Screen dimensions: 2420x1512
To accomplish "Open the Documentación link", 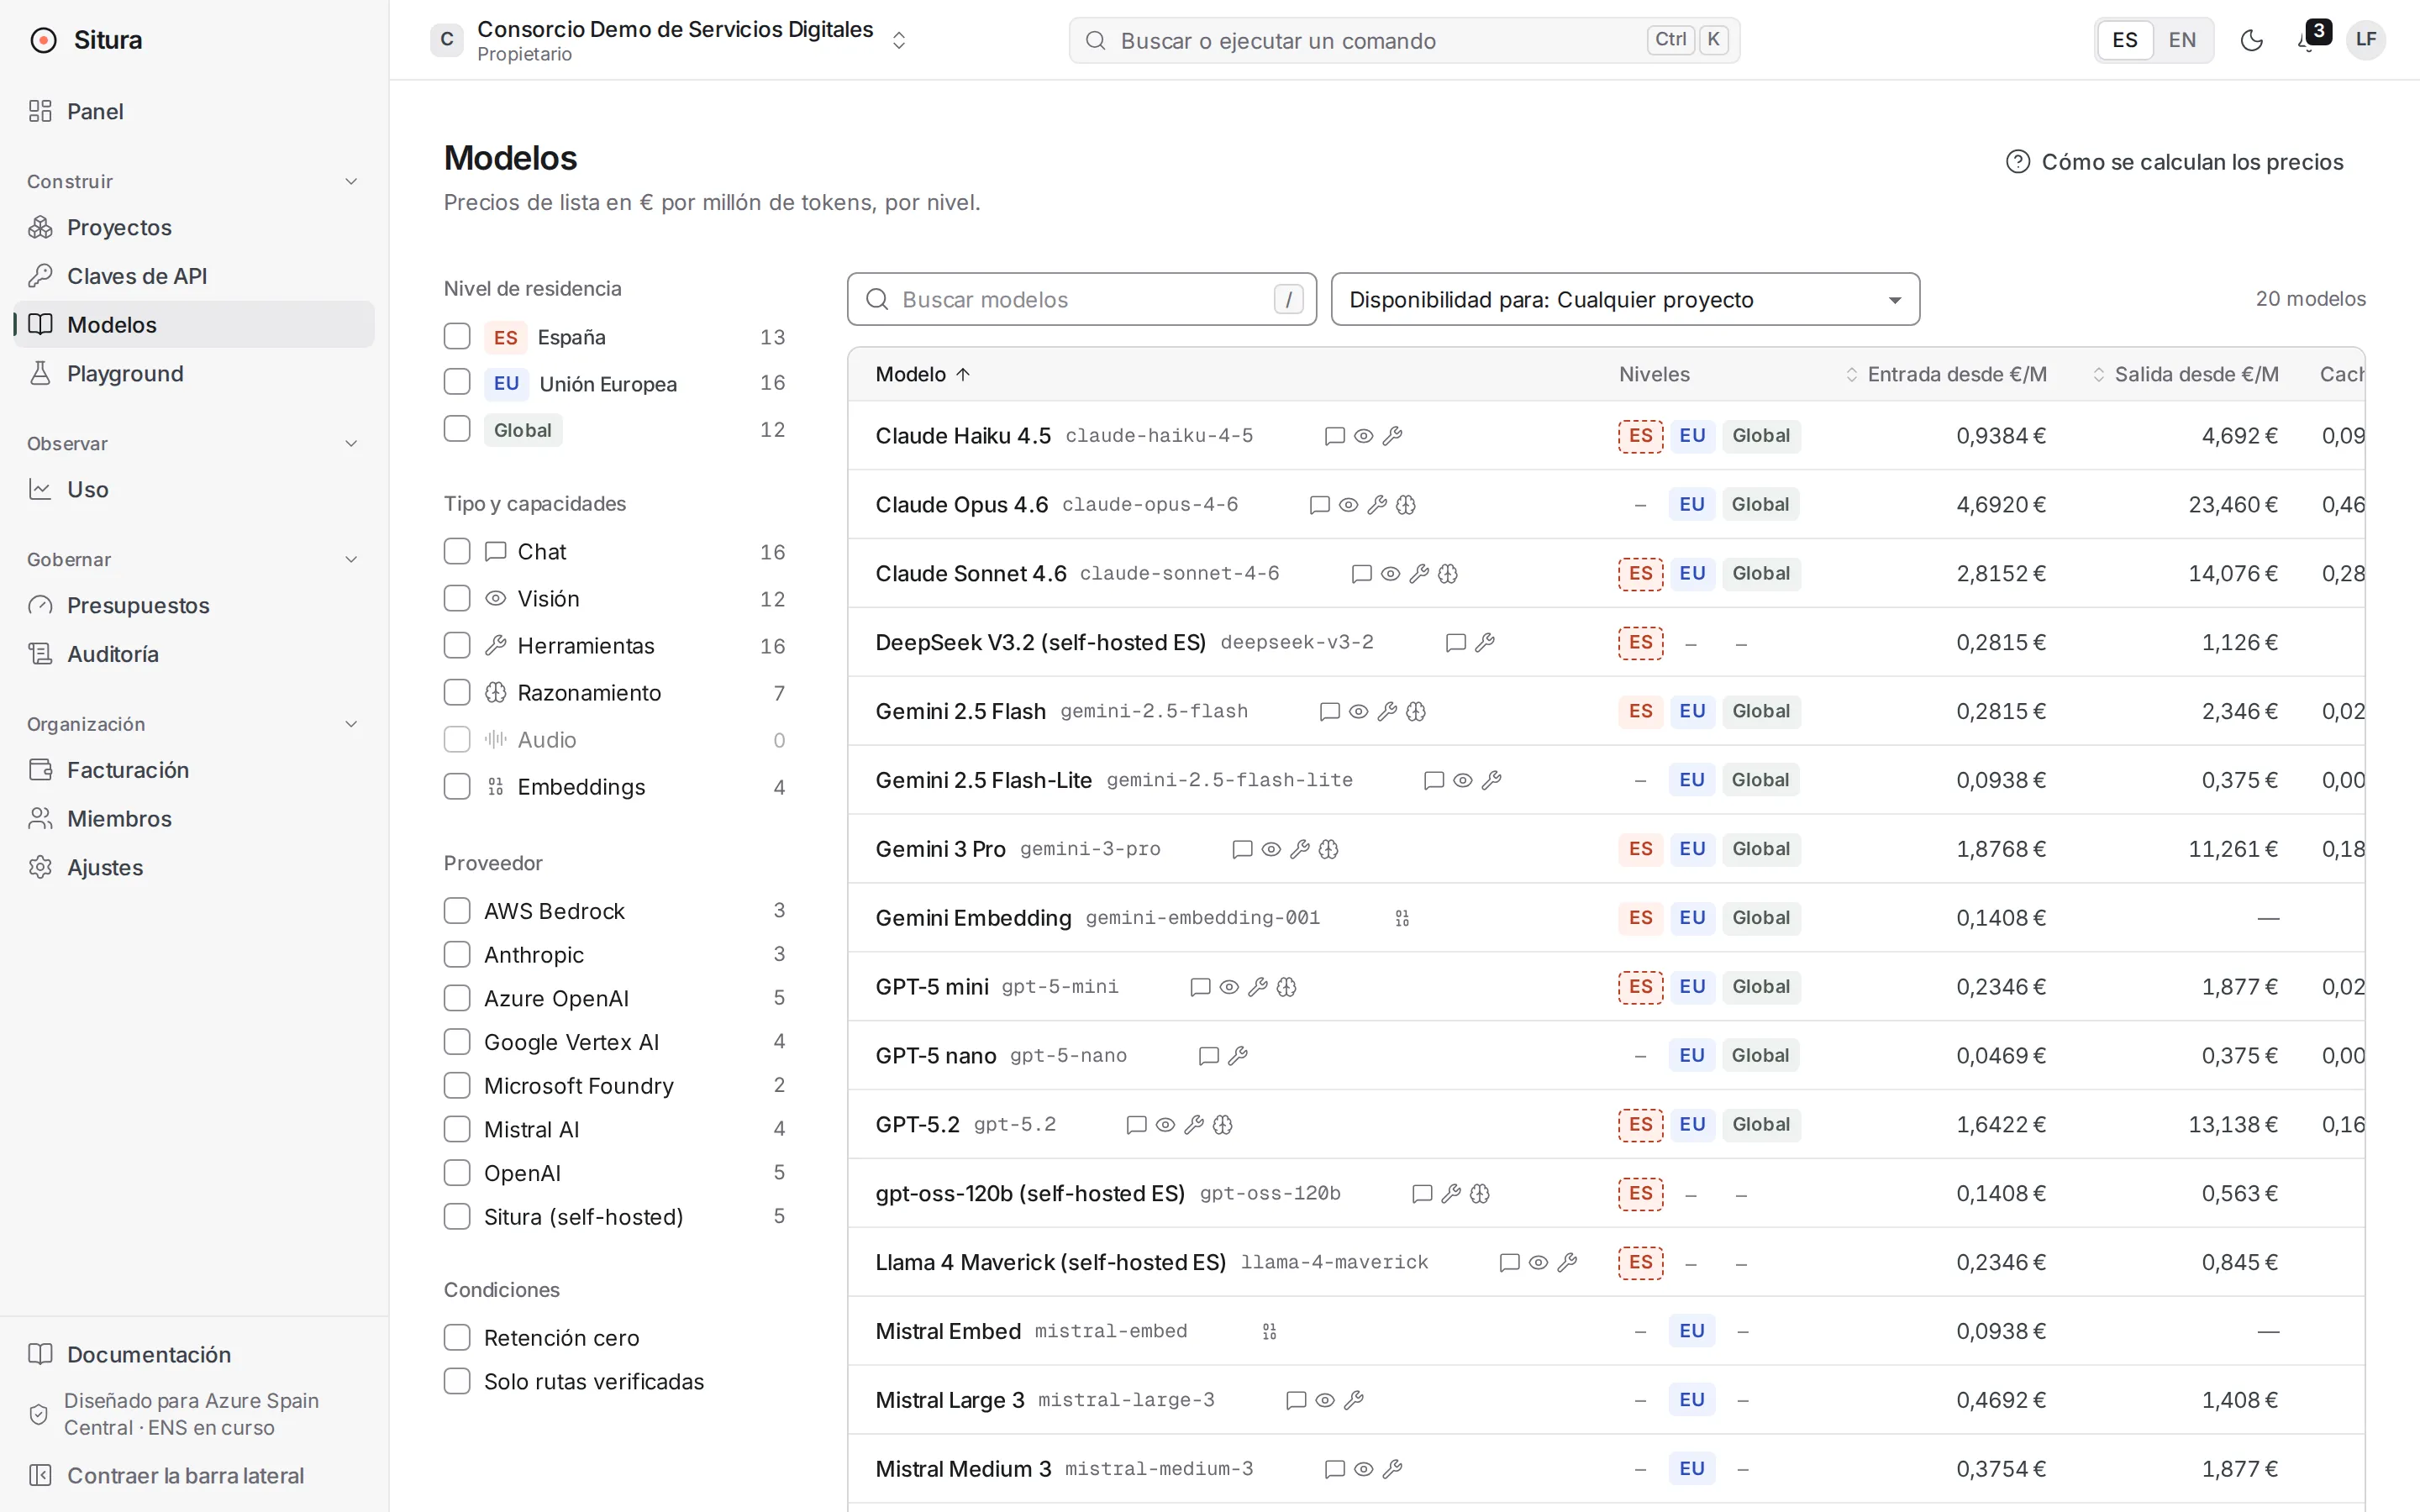I will [x=194, y=1354].
